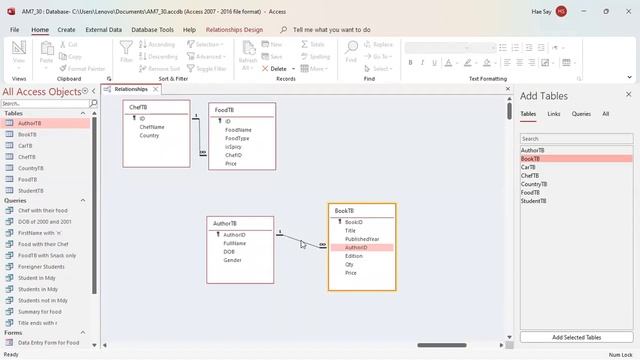Open the text highlight color picker

[477, 62]
